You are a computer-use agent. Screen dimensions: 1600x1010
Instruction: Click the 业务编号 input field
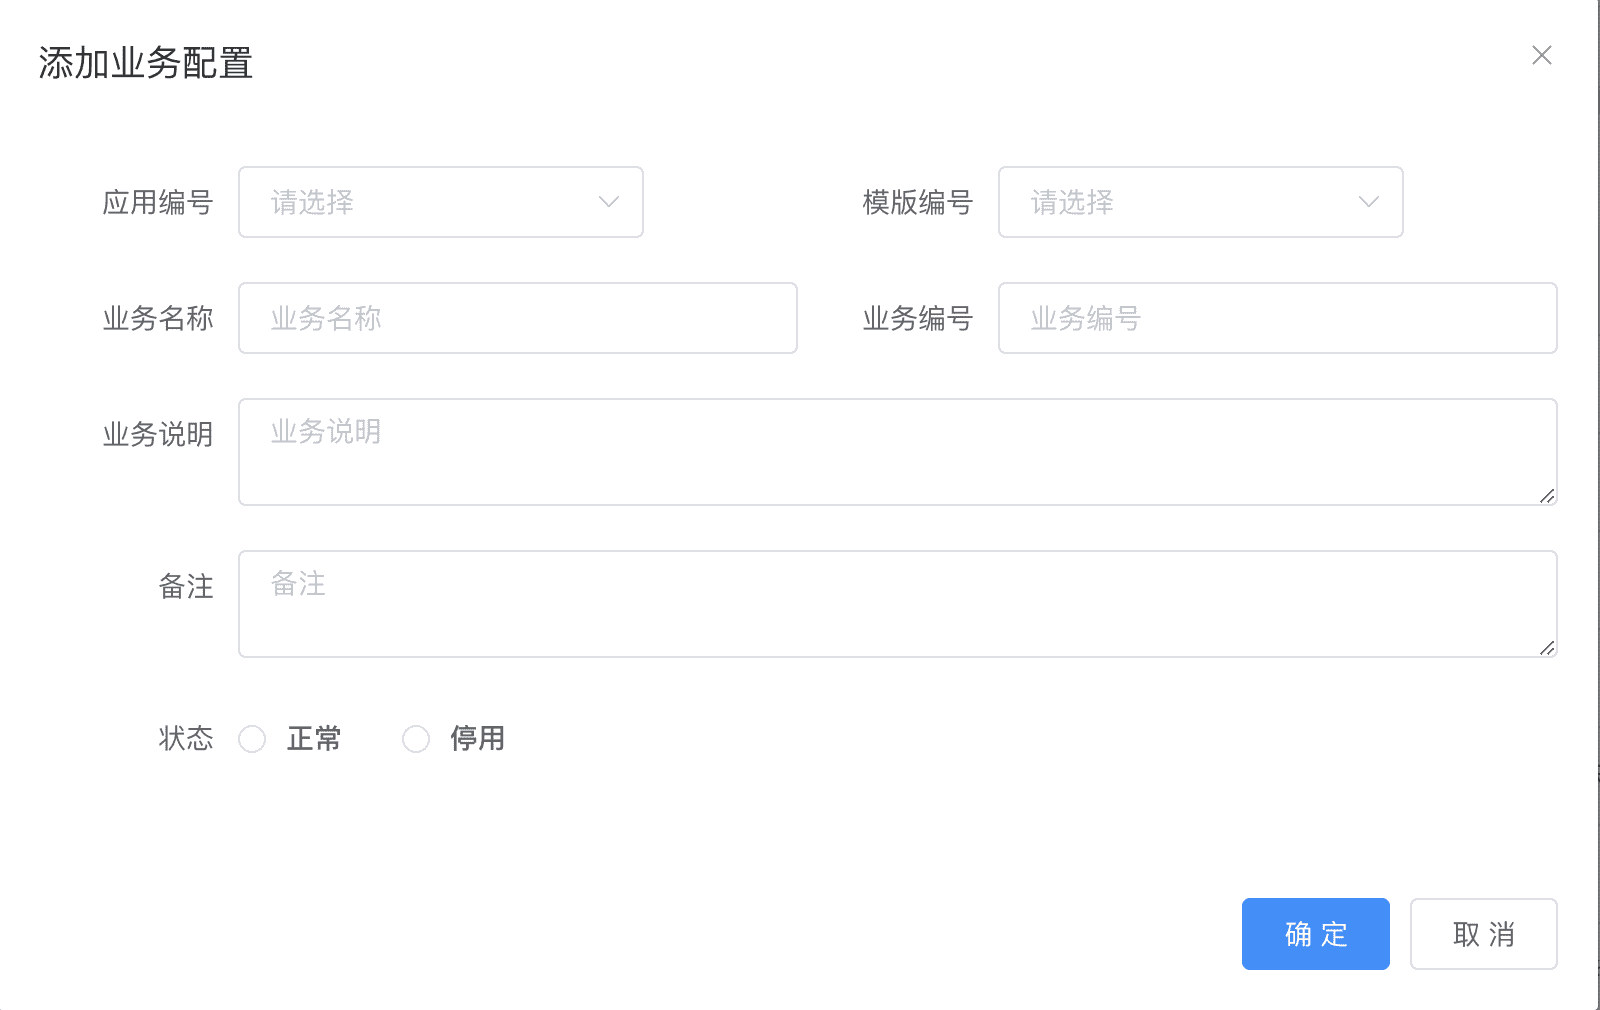point(1277,318)
